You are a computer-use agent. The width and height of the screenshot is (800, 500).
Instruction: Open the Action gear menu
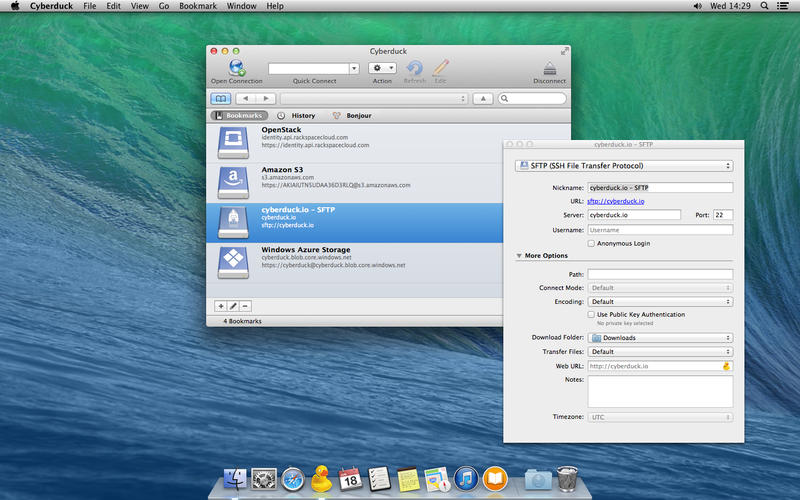[383, 68]
